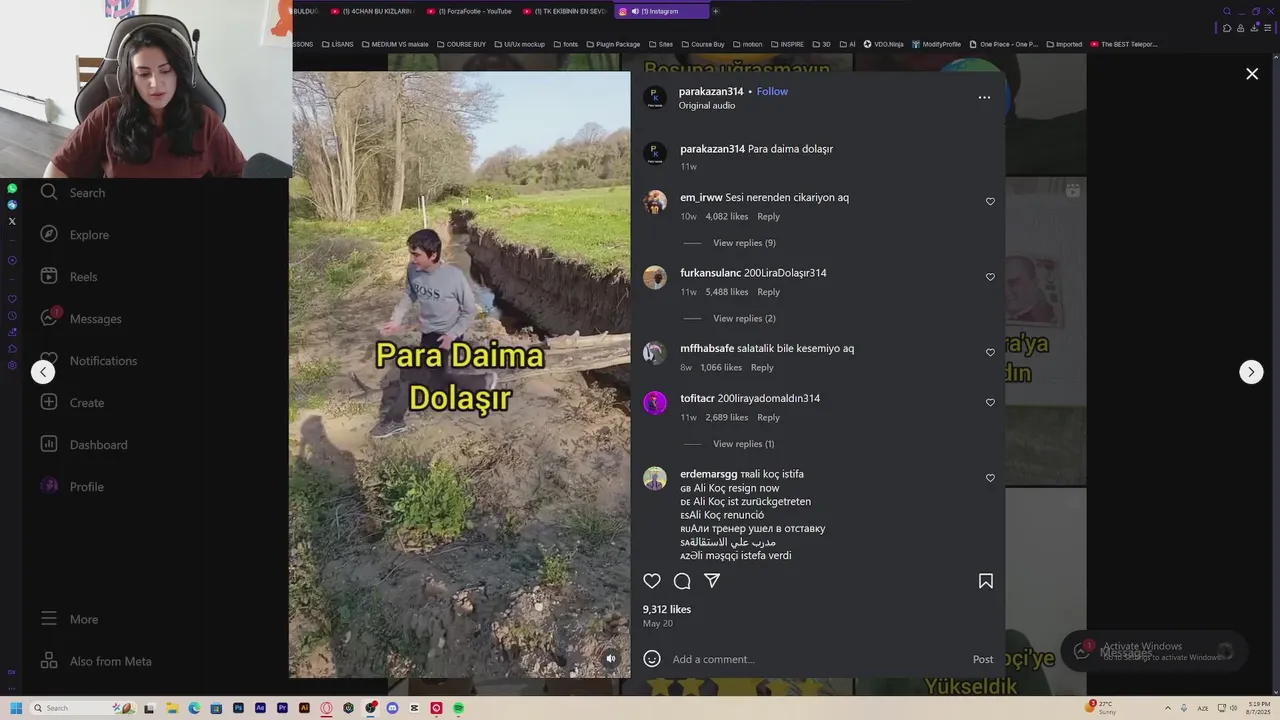Close the post overlay with X
Viewport: 1280px width, 720px height.
(x=1252, y=74)
